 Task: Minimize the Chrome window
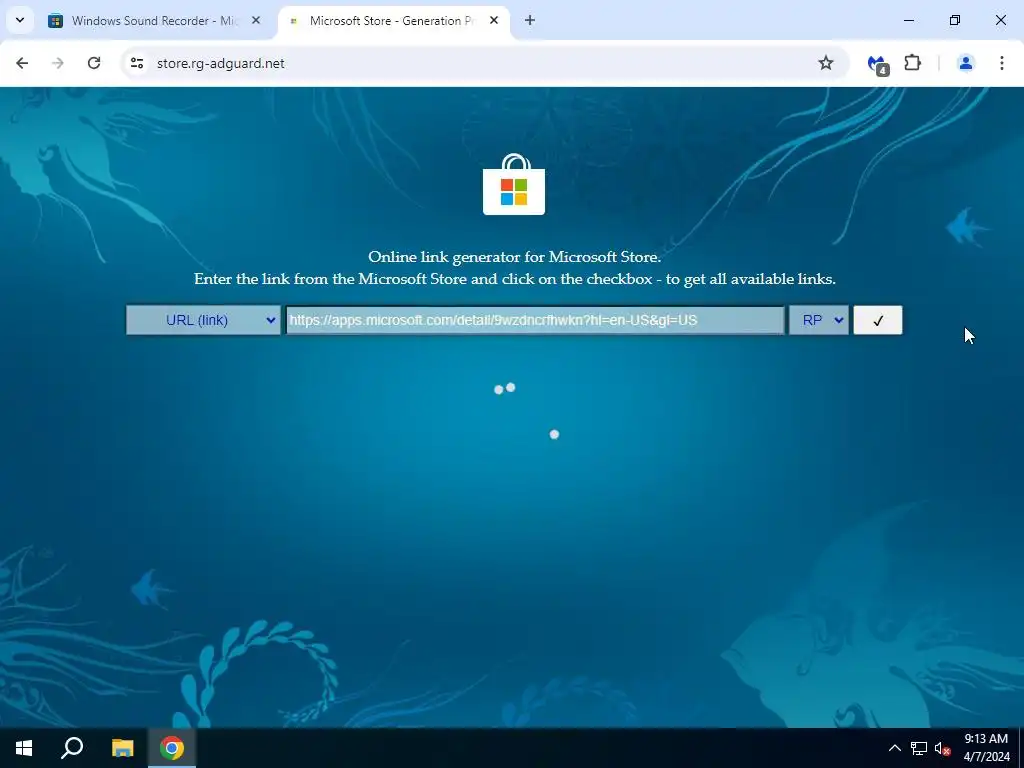[908, 21]
